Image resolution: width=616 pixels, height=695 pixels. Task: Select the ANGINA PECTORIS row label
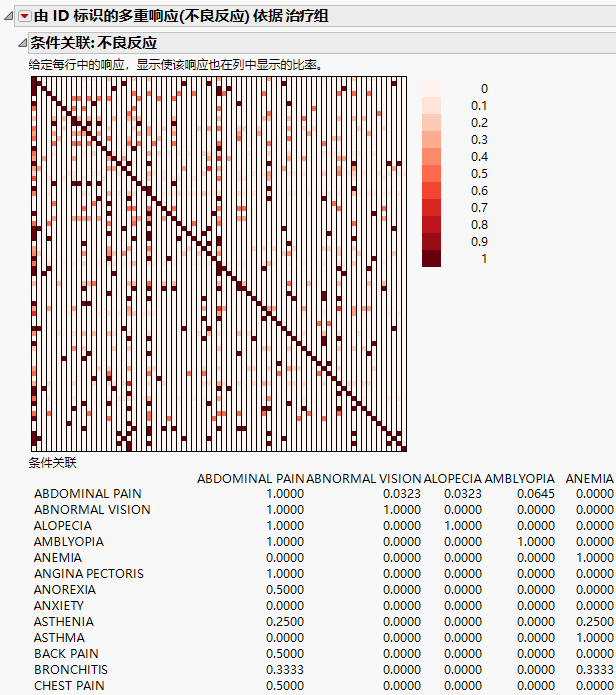[x=89, y=574]
